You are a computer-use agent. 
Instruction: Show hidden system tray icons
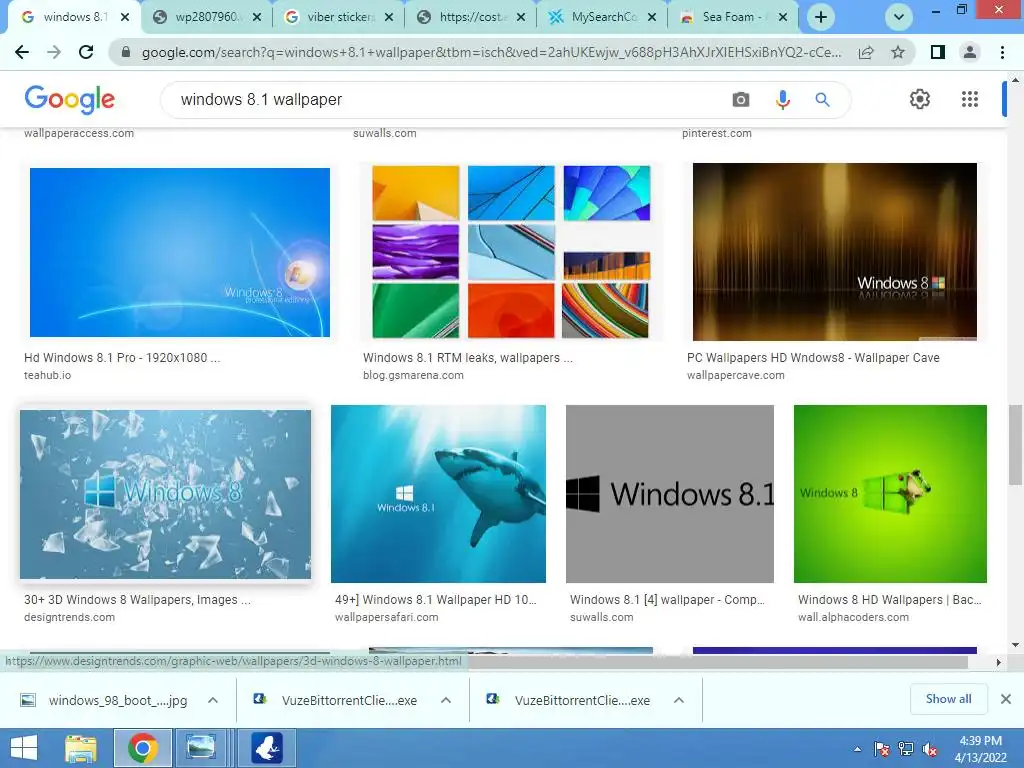[x=857, y=749]
